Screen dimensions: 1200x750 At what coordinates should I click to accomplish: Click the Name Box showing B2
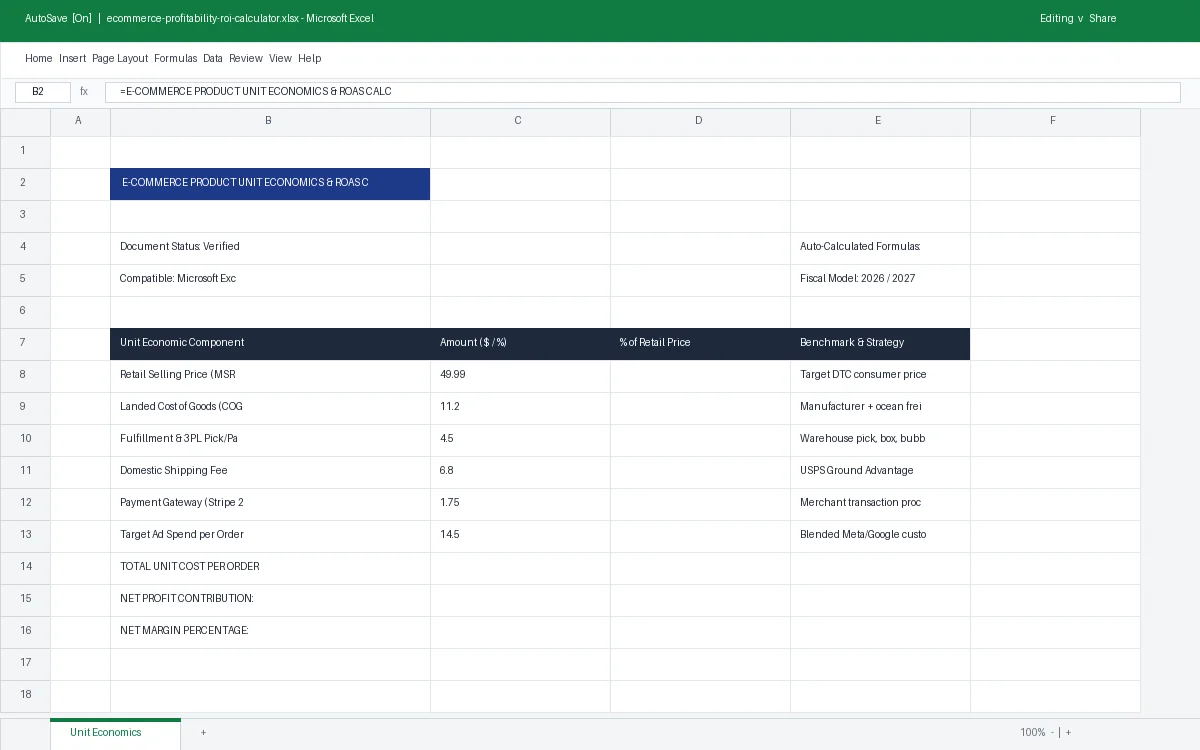(43, 92)
